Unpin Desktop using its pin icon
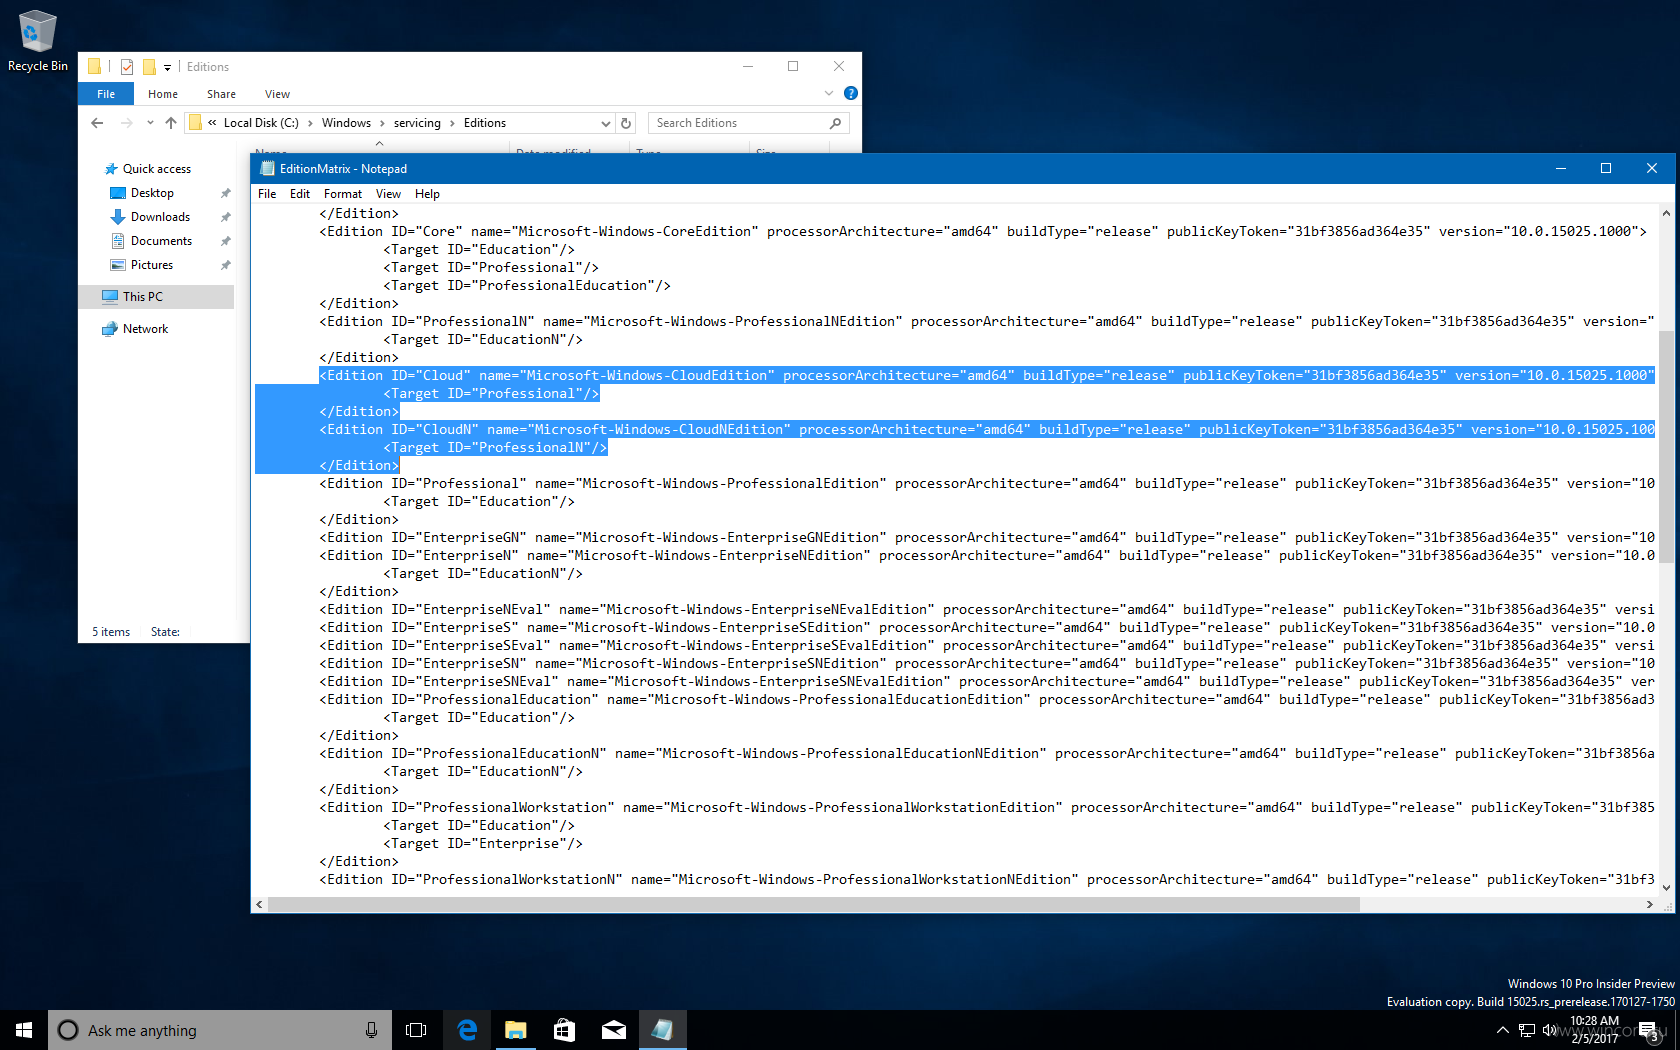This screenshot has width=1680, height=1050. tap(225, 193)
